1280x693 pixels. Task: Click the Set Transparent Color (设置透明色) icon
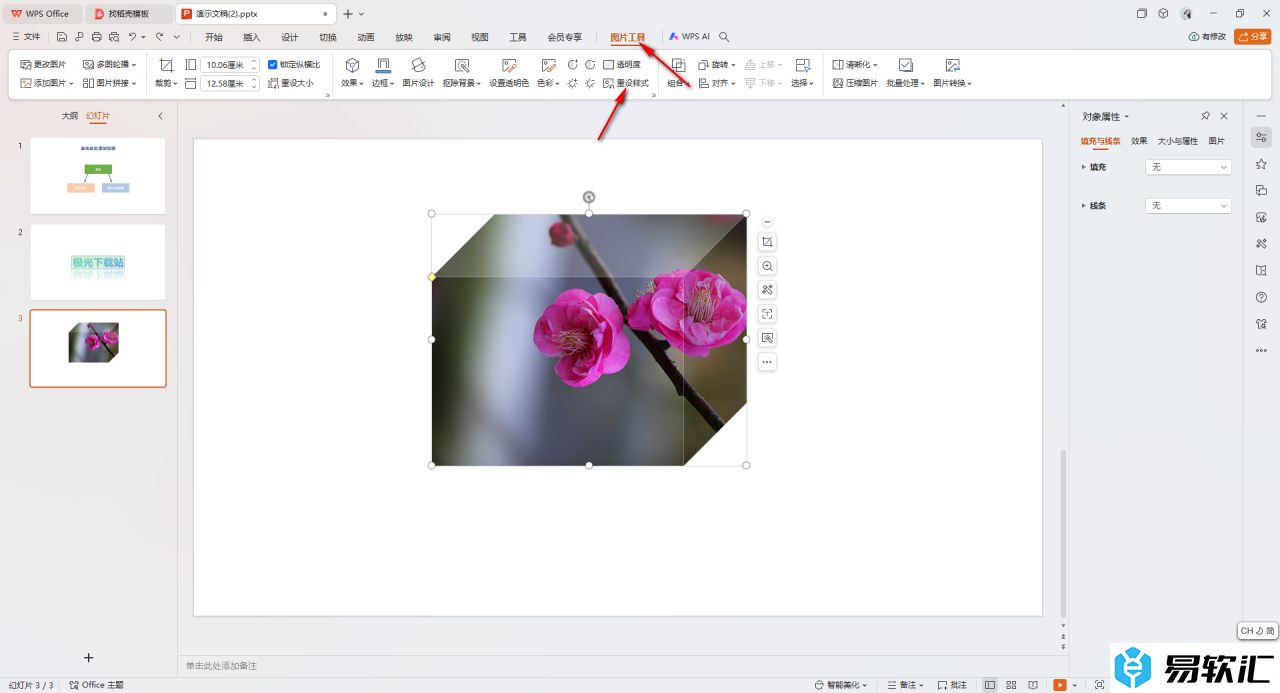(x=509, y=65)
